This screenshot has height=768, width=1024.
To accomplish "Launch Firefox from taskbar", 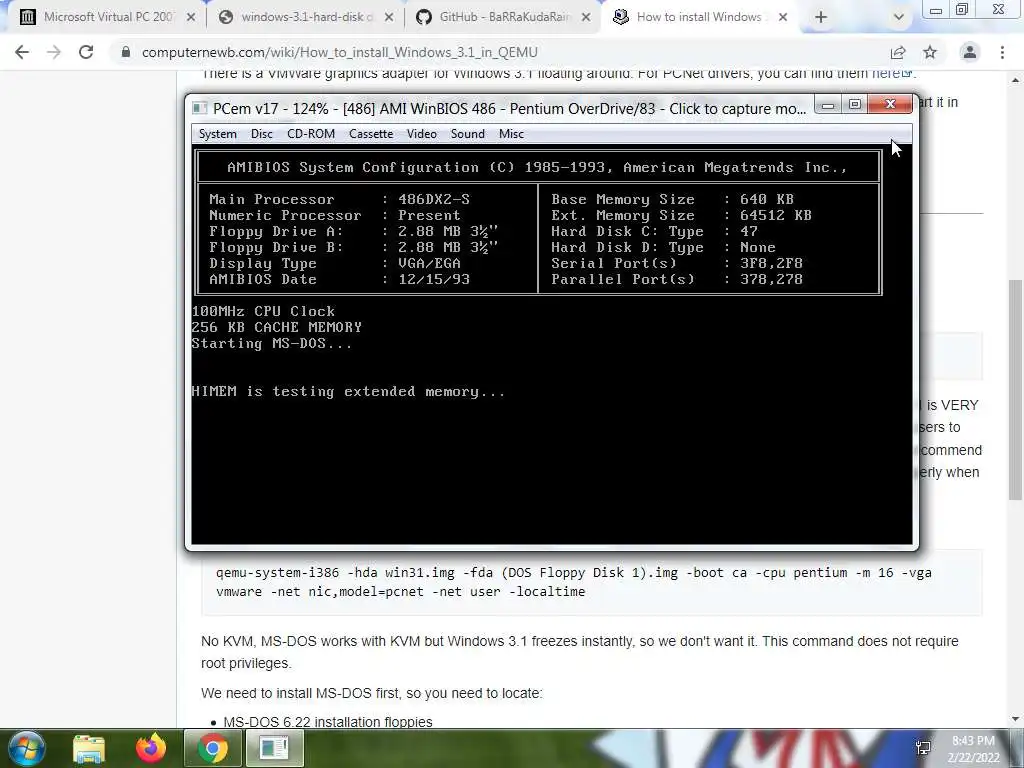I will (x=151, y=748).
